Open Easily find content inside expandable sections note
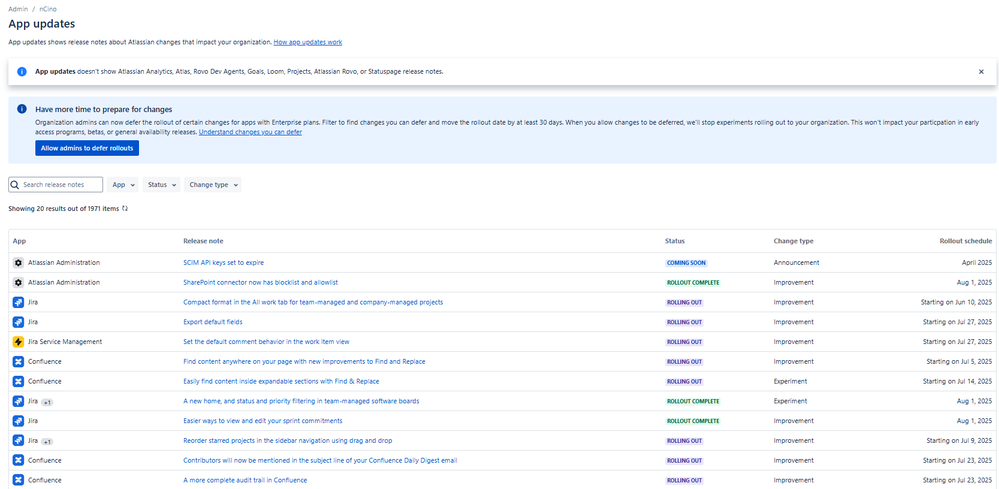The width and height of the screenshot is (999, 489). point(281,381)
